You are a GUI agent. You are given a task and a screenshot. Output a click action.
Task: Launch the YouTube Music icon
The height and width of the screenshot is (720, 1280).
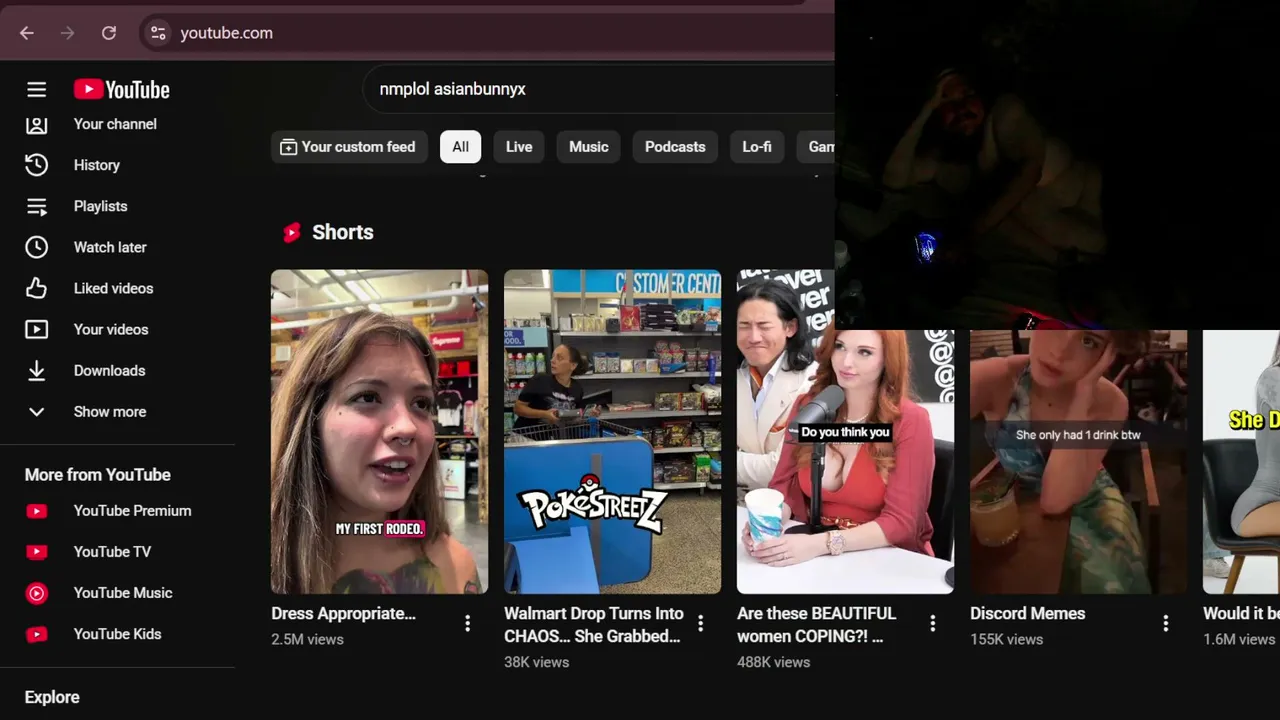coord(37,593)
